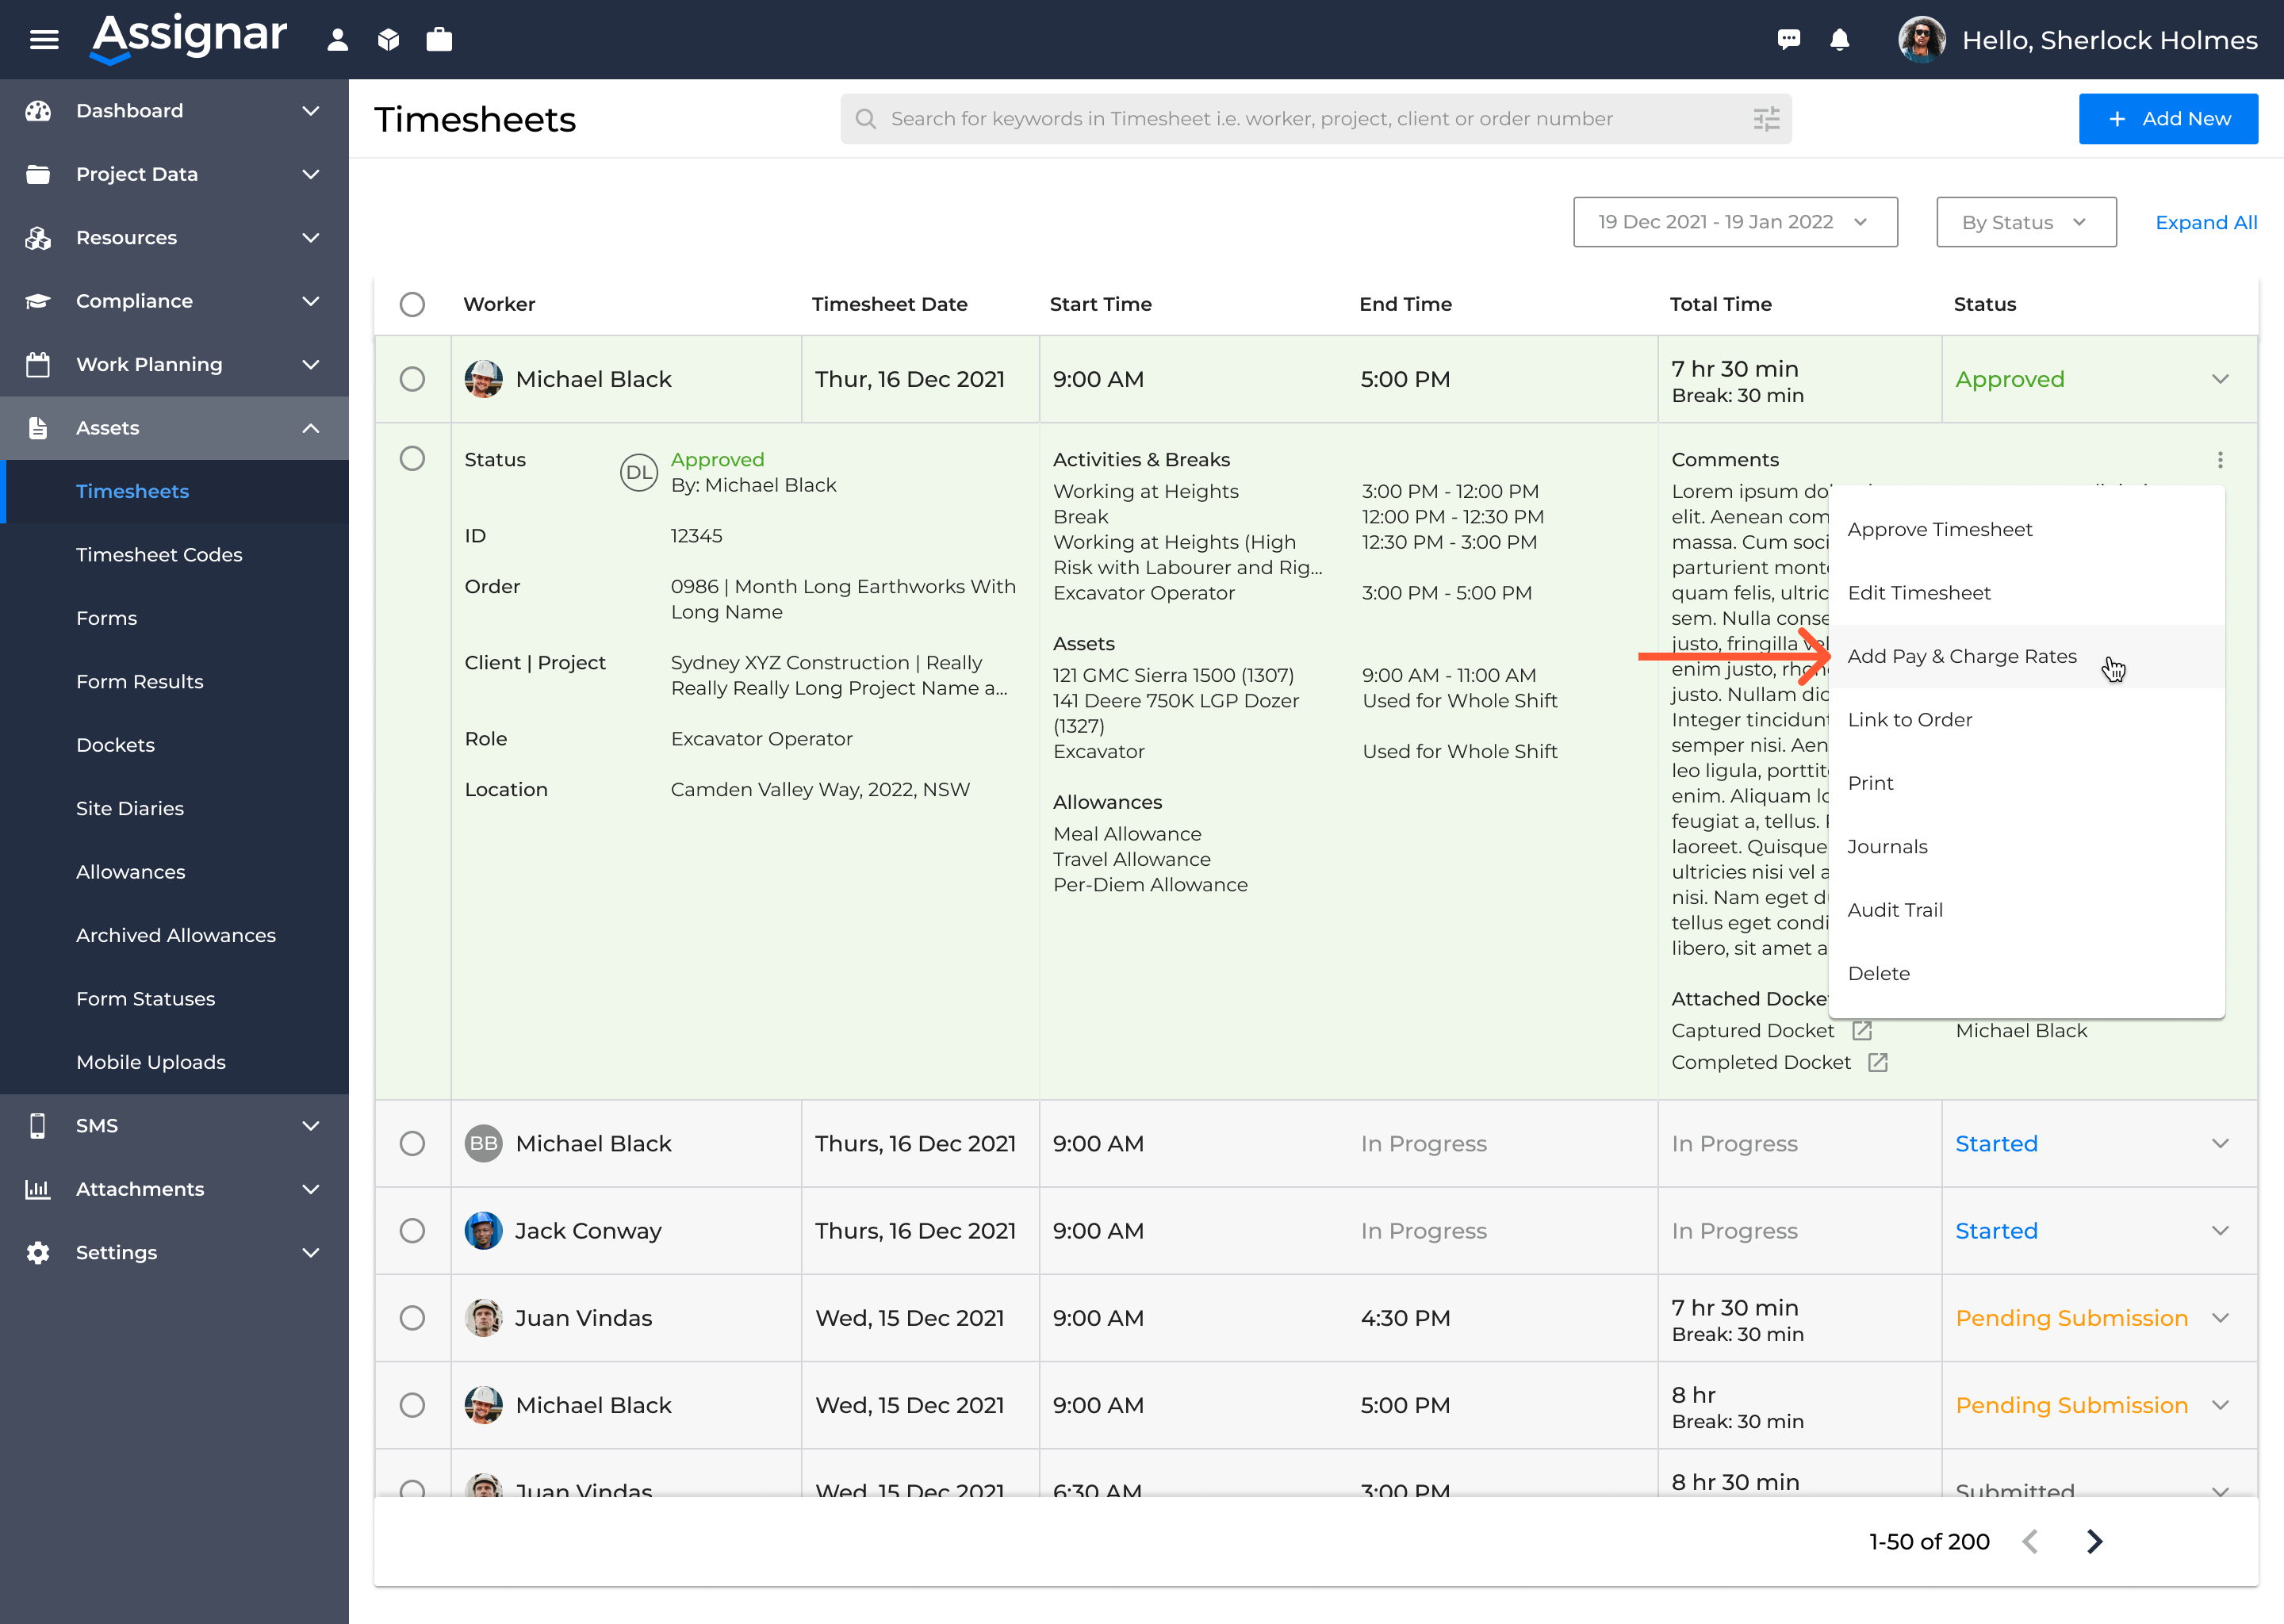Open the Captured Docket external link
The image size is (2284, 1624).
1862,1030
